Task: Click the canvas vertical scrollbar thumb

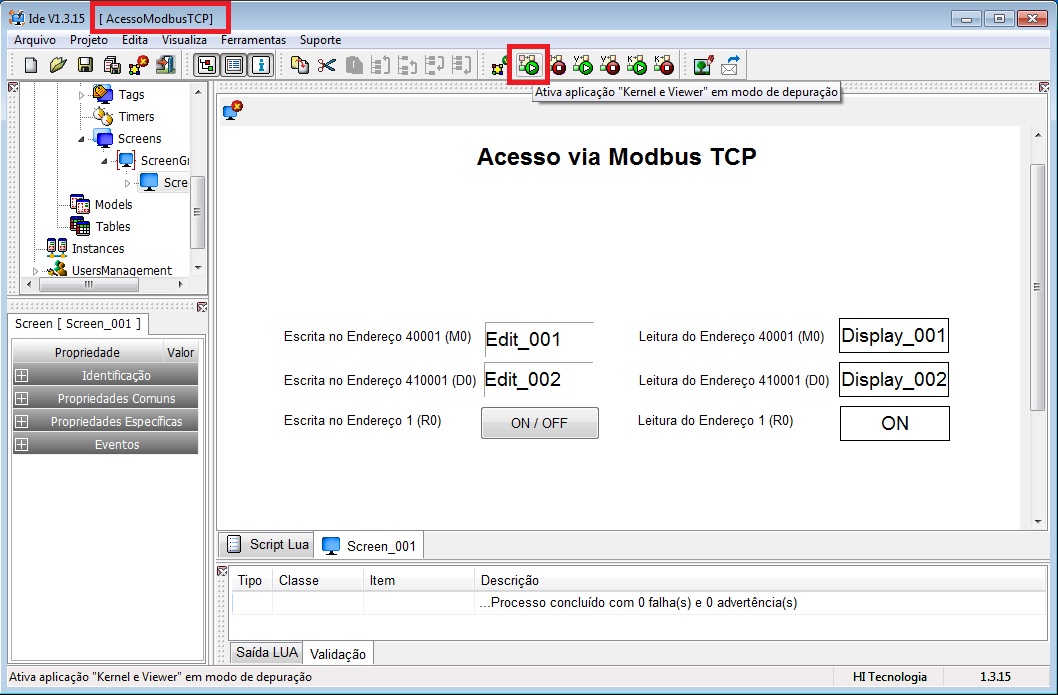Action: tap(1038, 287)
